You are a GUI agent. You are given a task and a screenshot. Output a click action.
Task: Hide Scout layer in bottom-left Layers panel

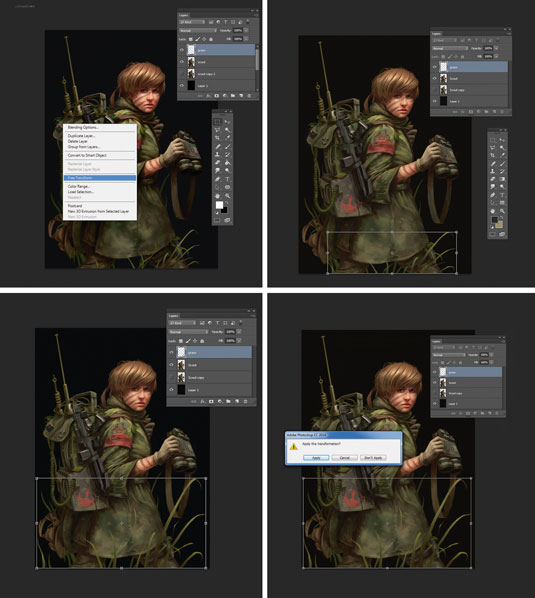171,365
